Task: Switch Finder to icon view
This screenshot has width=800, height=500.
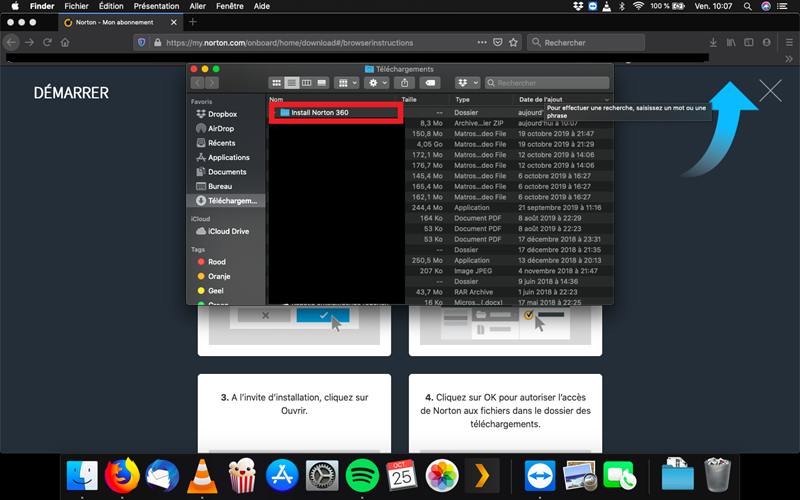Action: 276,83
